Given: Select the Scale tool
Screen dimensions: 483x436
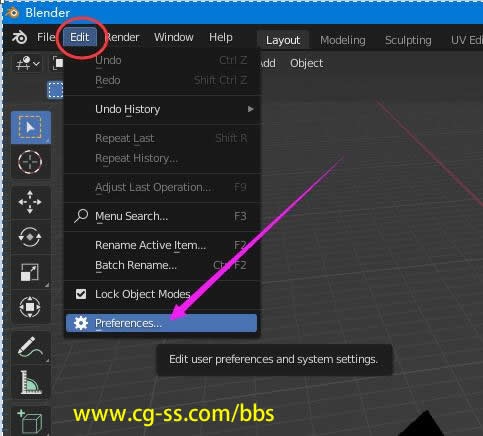Looking at the screenshot, I should click(30, 272).
